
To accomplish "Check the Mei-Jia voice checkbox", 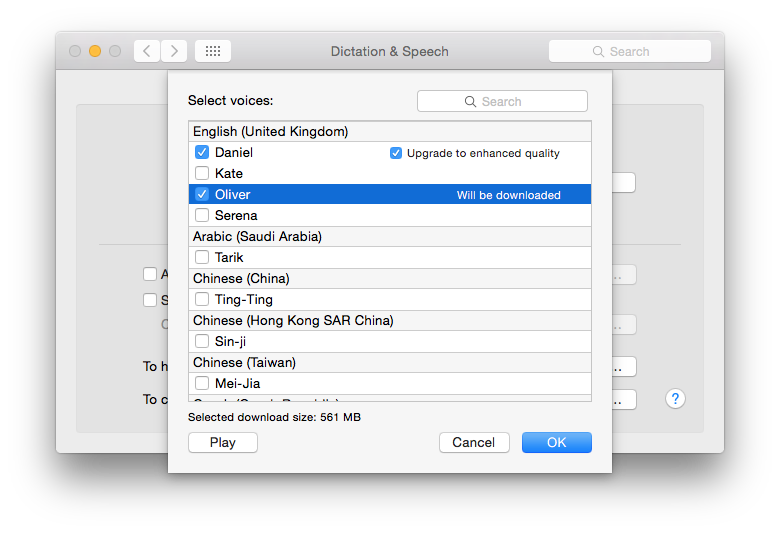I will (x=202, y=383).
